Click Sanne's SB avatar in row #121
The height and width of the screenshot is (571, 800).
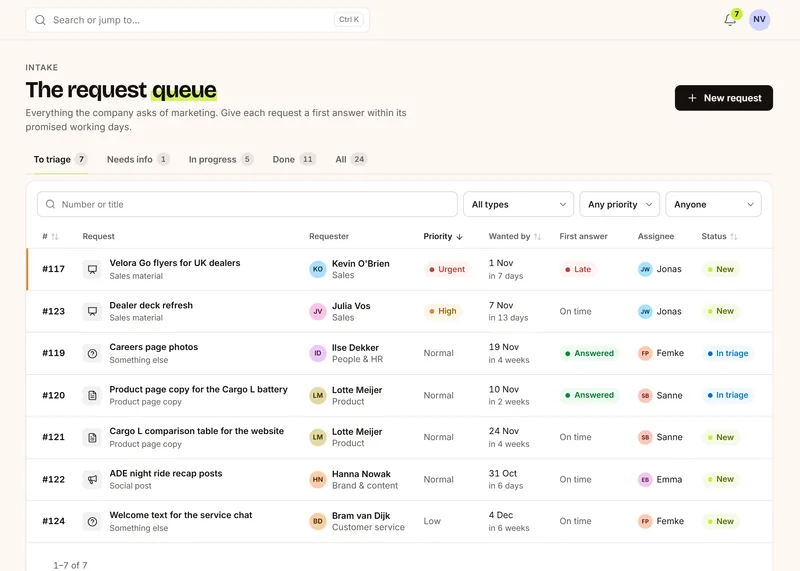point(645,437)
